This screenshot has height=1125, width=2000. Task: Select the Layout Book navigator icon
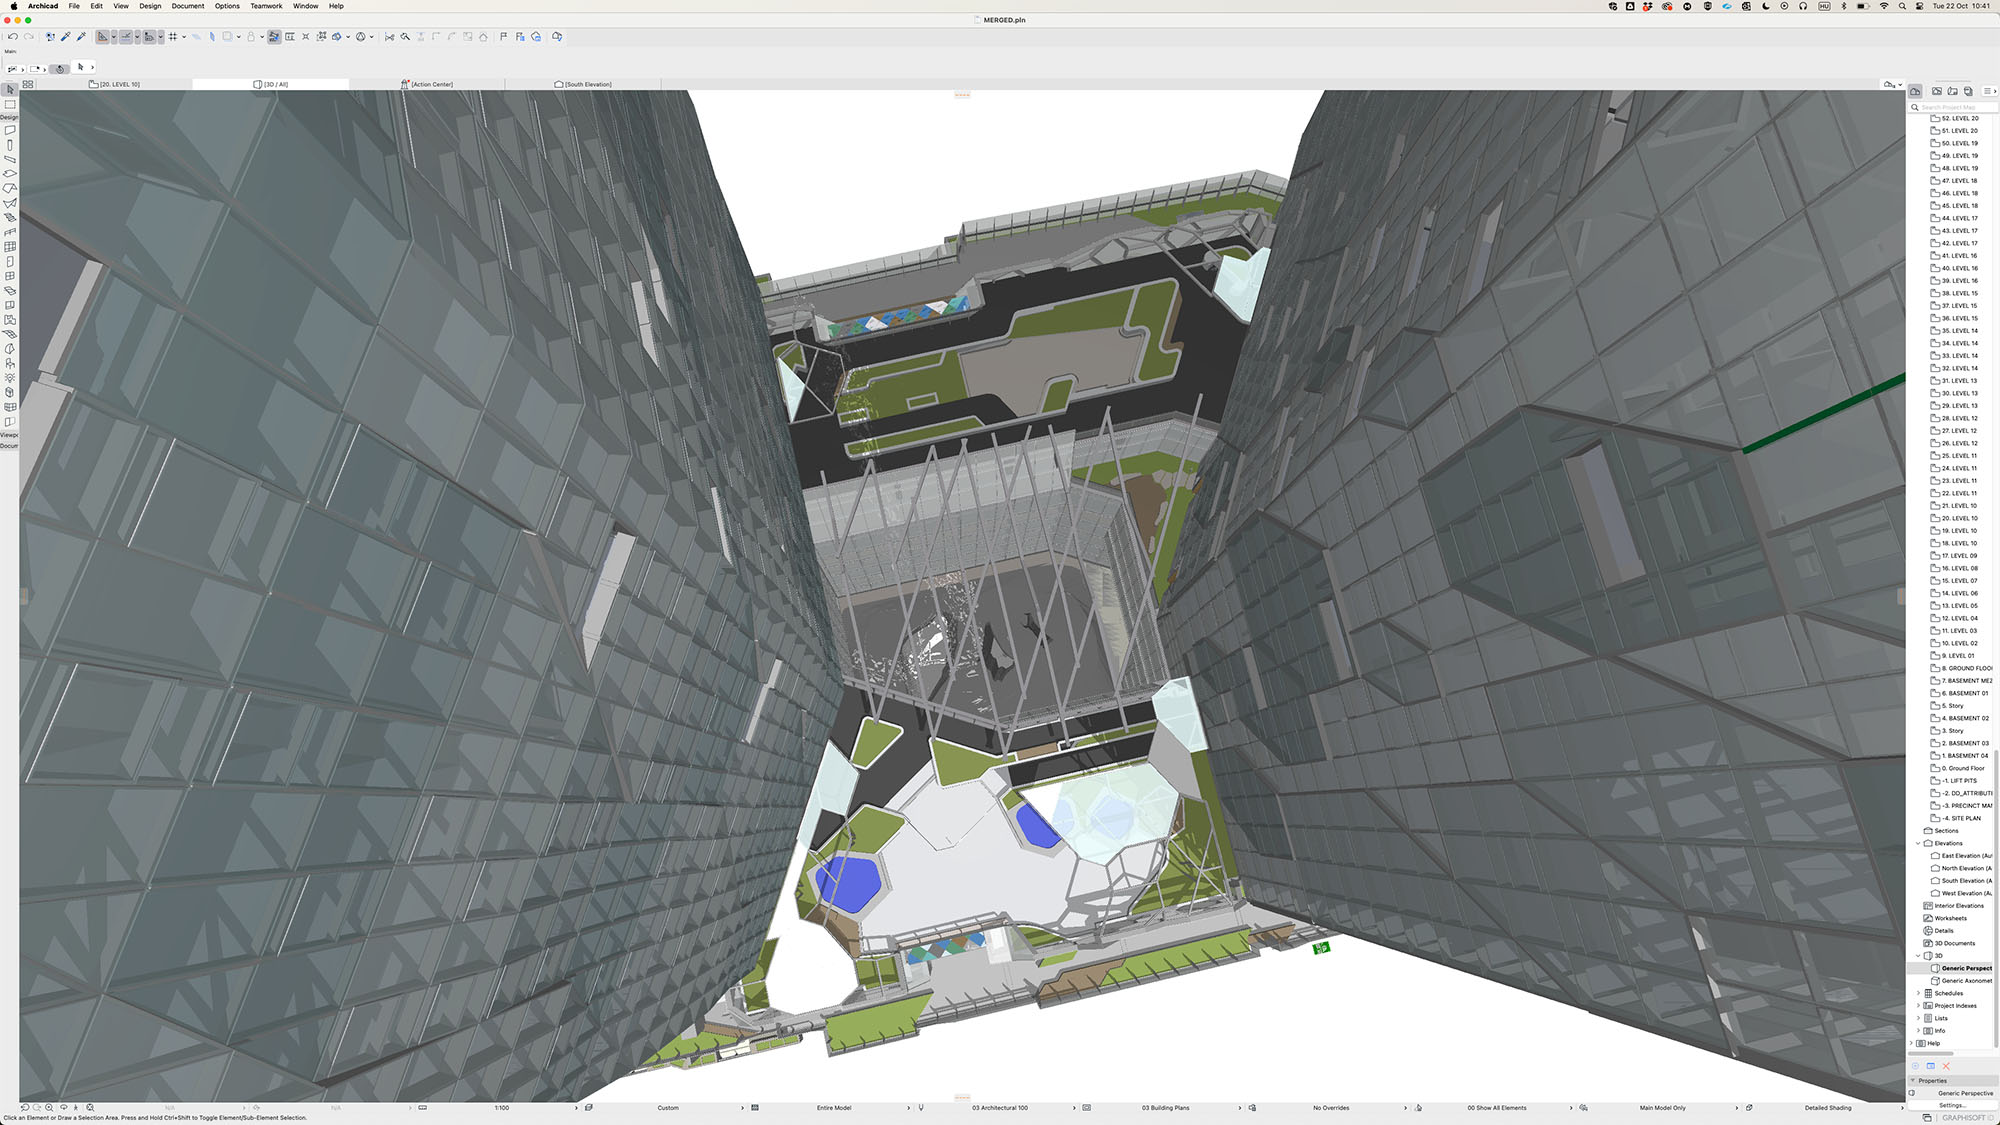click(x=1952, y=91)
